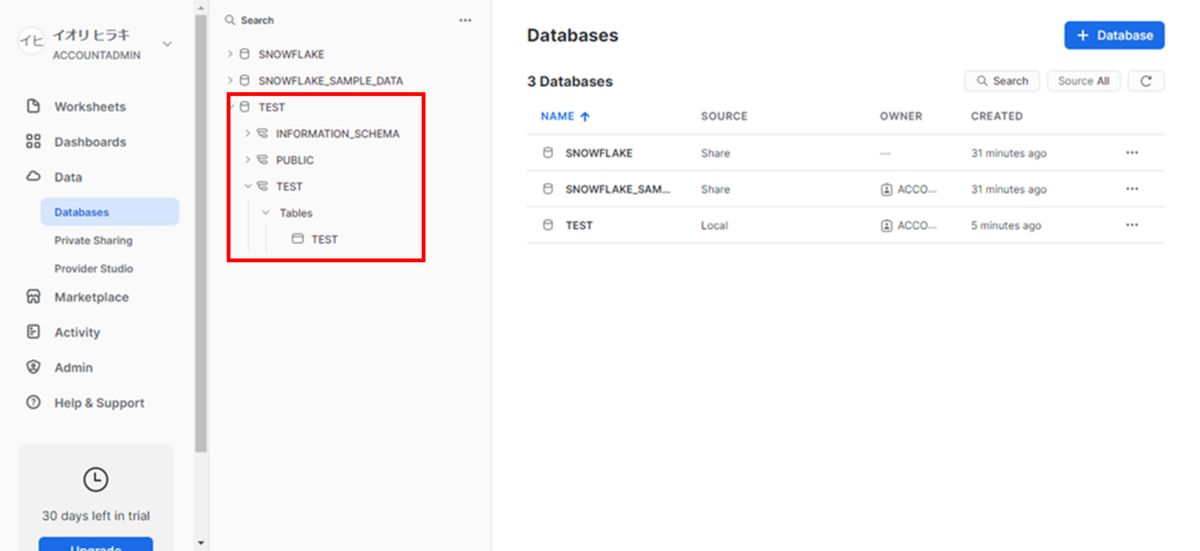Click the database icon in SNOWFLAKE list row
Viewport: 1200px width, 551px height.
tap(547, 153)
